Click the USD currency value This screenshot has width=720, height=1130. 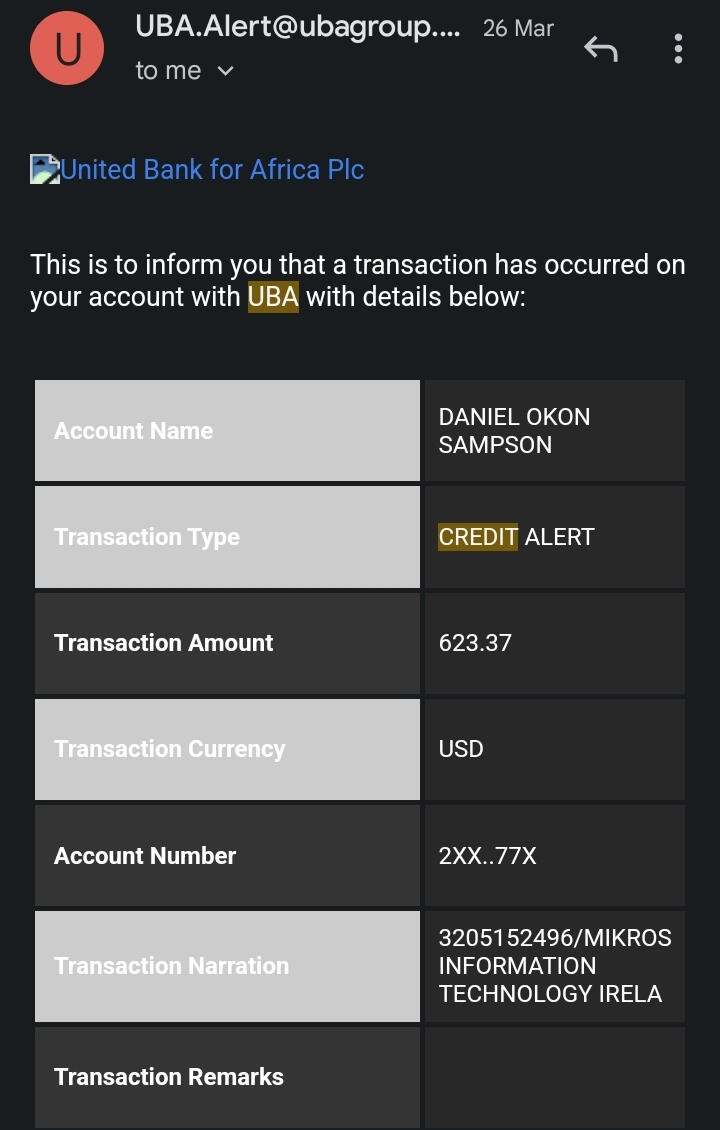coord(461,749)
